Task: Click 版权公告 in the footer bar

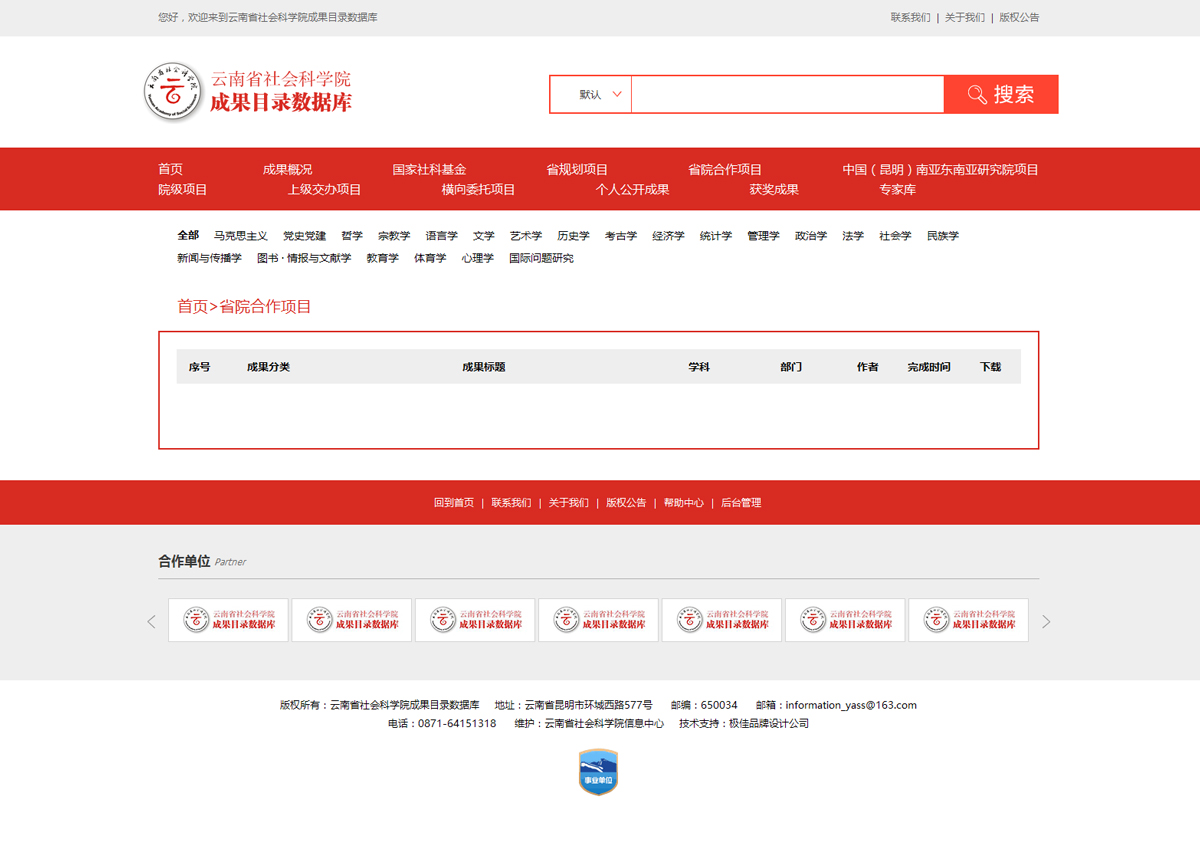Action: (x=626, y=503)
